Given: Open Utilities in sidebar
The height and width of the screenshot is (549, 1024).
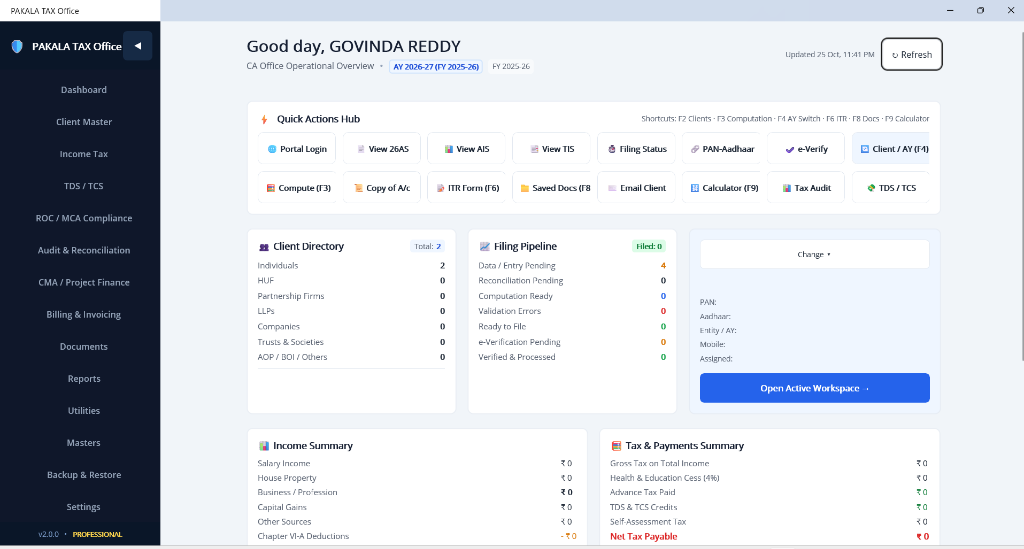Looking at the screenshot, I should tap(84, 411).
